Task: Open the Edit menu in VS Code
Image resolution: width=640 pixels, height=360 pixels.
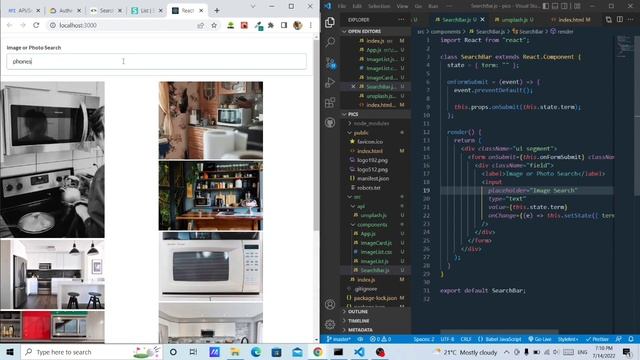Action: [x=357, y=6]
